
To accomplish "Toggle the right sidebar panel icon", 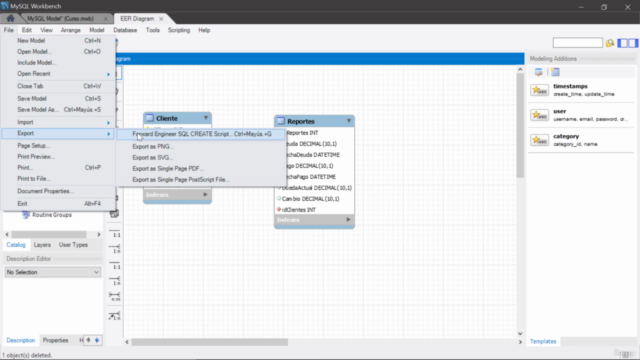I will (x=633, y=43).
